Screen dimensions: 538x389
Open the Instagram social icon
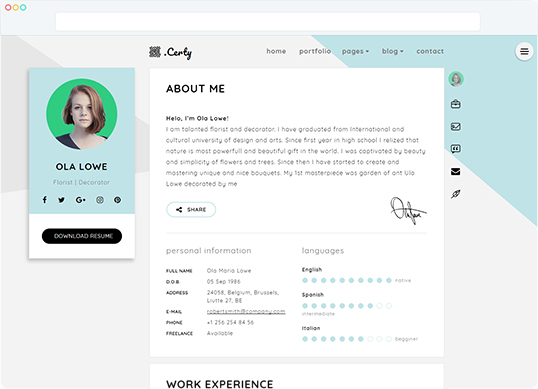pyautogui.click(x=100, y=200)
